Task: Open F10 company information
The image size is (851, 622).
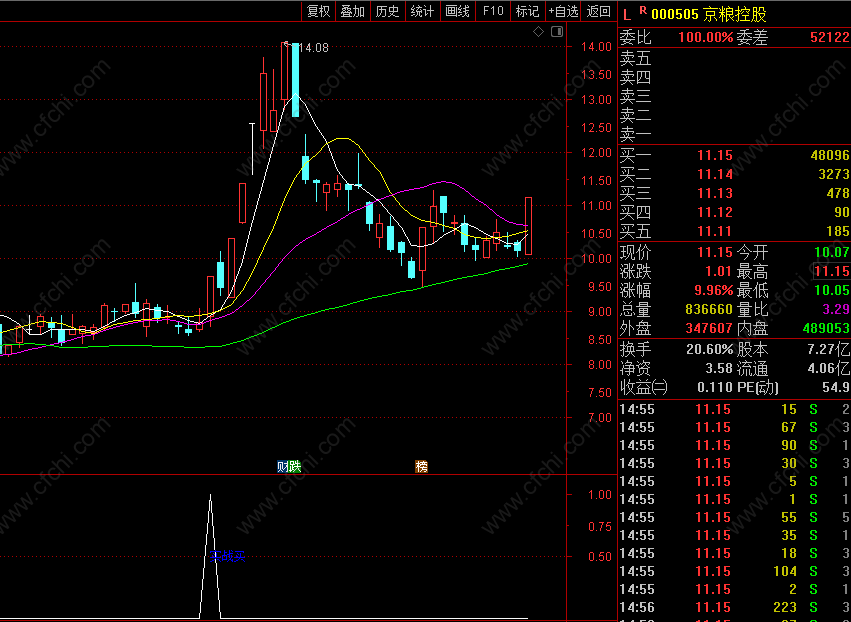Action: click(x=493, y=11)
